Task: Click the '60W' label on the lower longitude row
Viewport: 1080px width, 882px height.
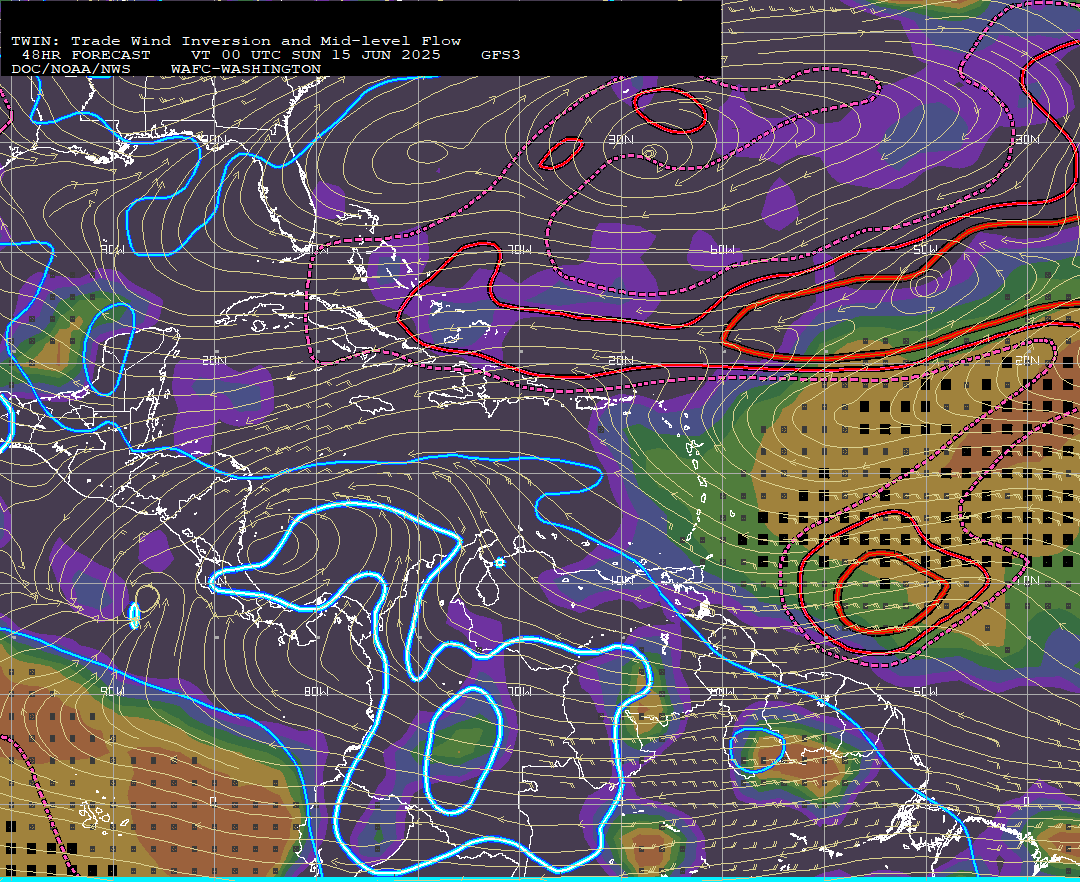Action: (723, 691)
